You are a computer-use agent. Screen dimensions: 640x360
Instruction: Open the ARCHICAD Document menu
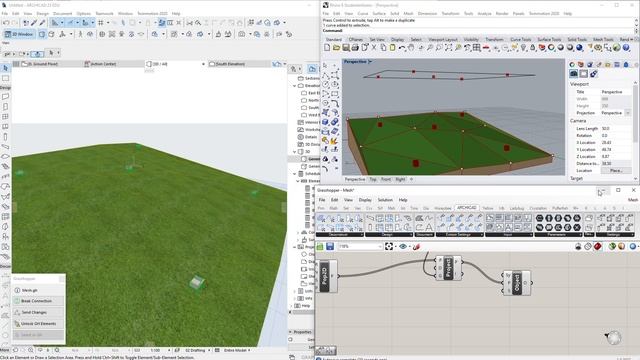[62, 13]
